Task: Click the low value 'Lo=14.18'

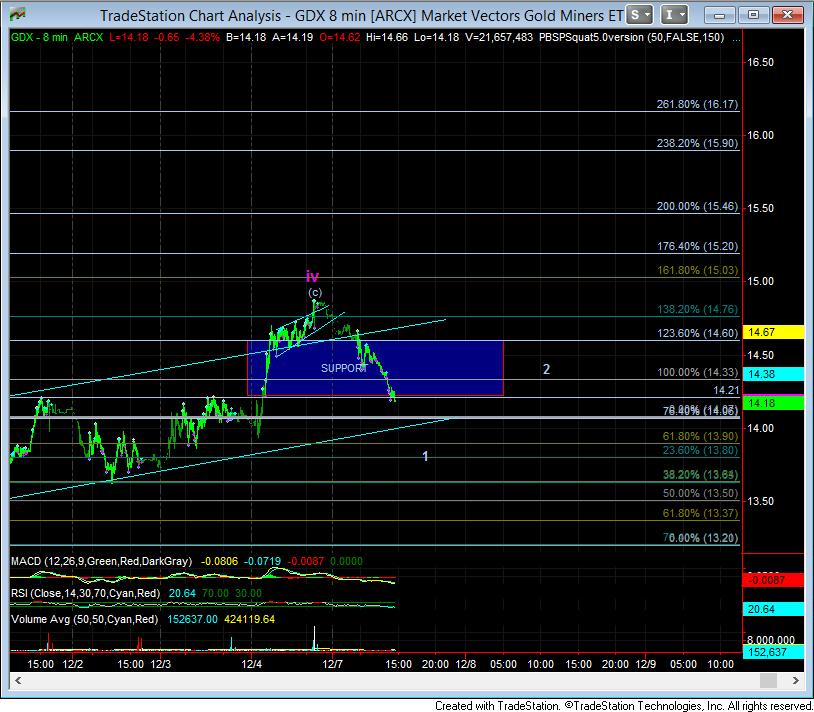Action: click(436, 37)
